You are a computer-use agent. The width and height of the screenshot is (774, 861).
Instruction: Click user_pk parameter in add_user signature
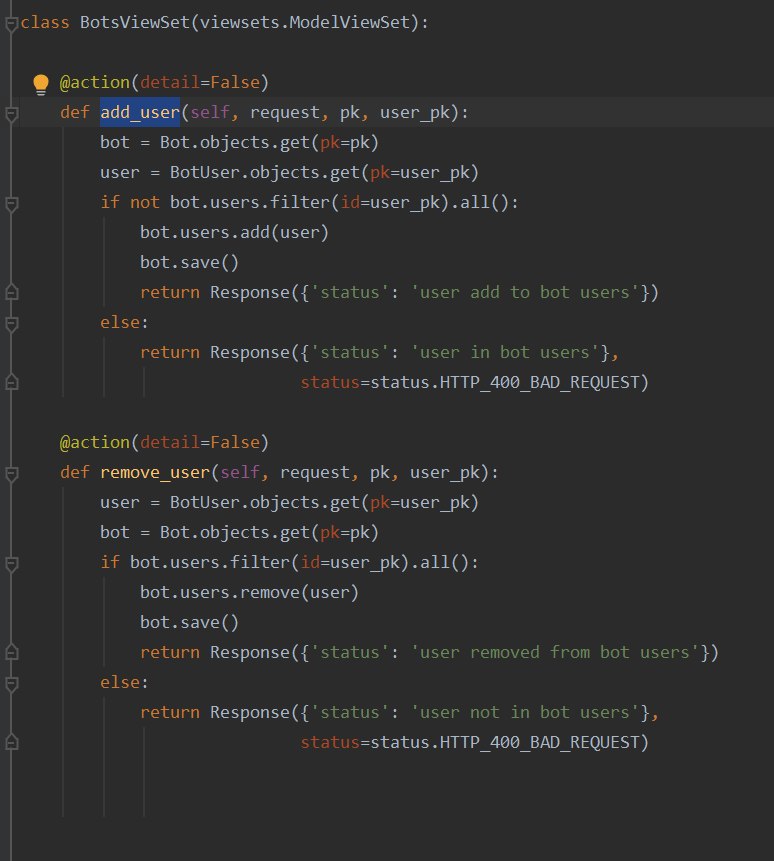coord(415,113)
